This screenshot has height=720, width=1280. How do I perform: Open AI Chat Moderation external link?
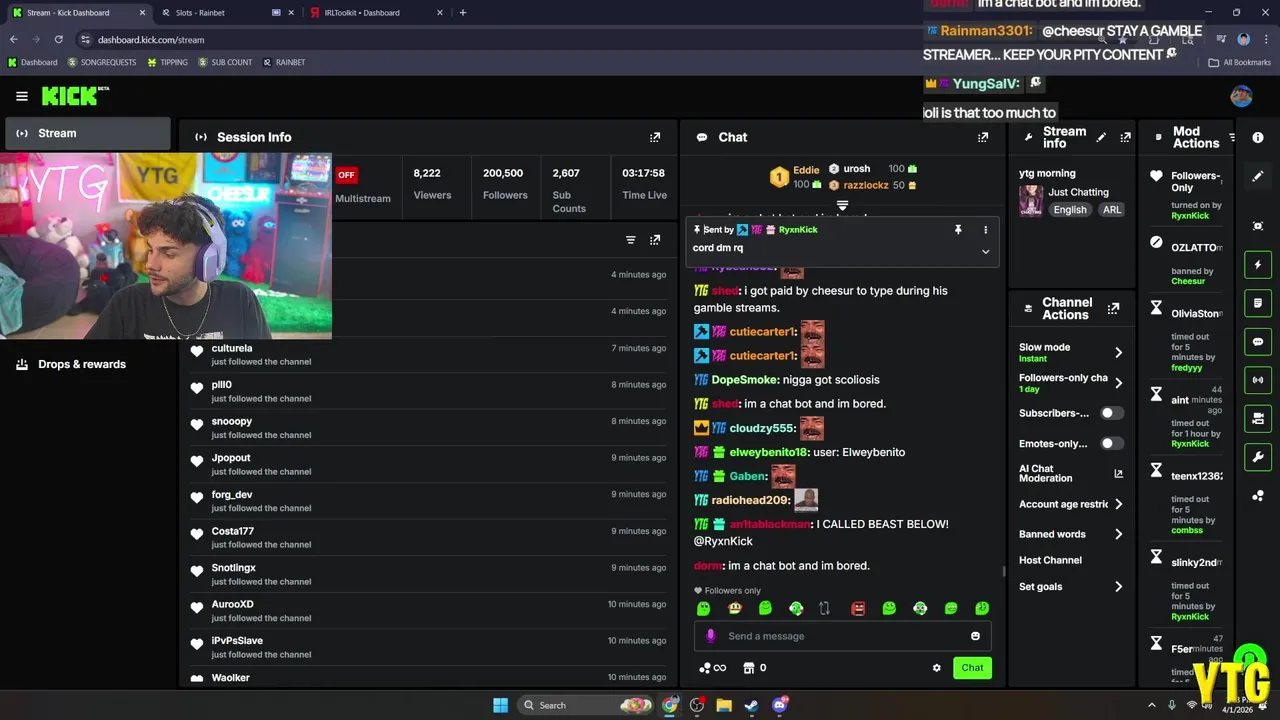pyautogui.click(x=1118, y=474)
